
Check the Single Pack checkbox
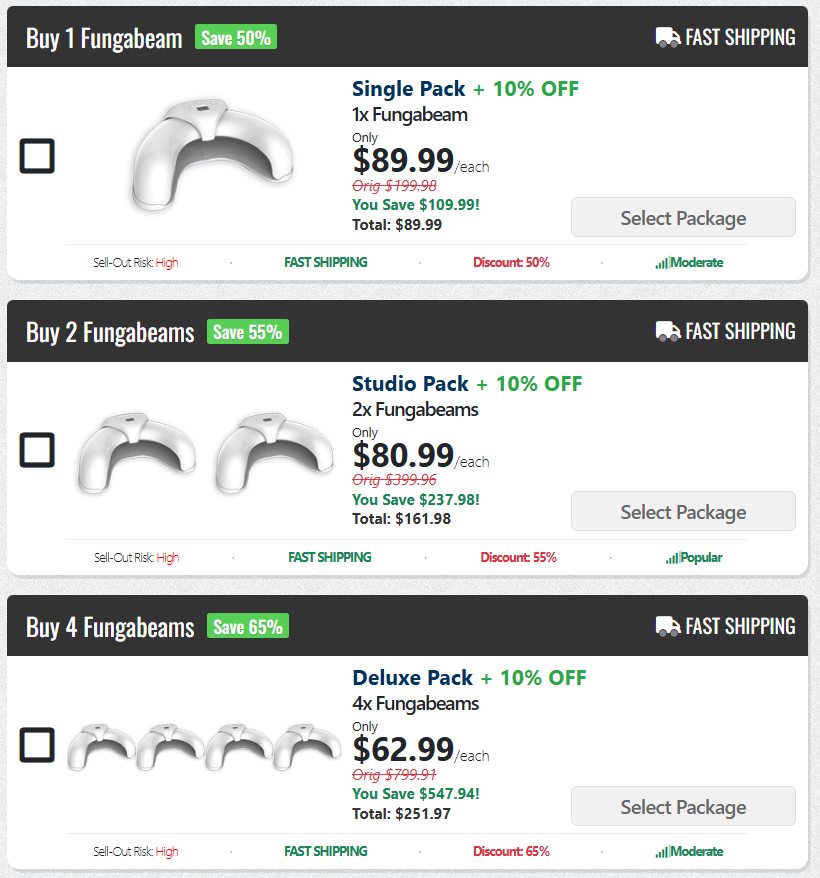[37, 157]
